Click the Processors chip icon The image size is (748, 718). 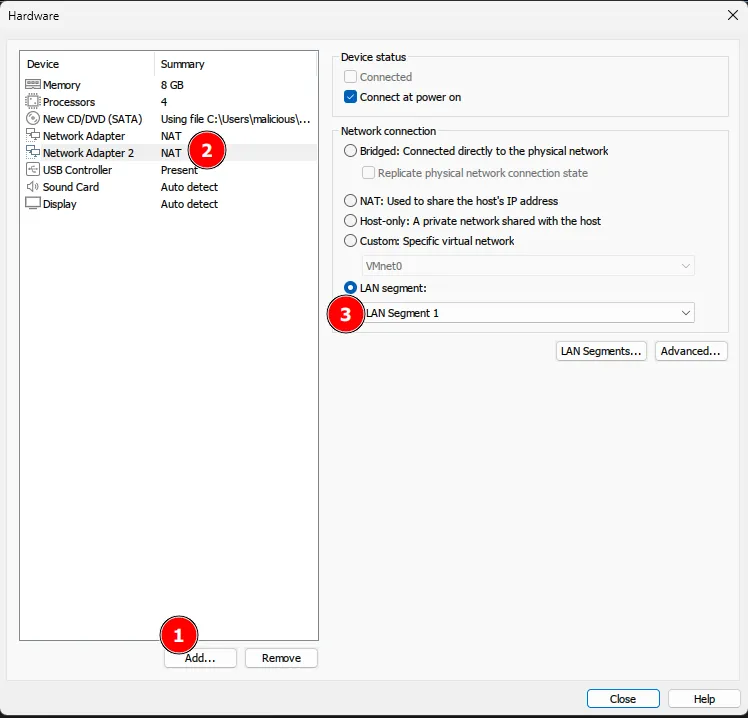pos(33,102)
